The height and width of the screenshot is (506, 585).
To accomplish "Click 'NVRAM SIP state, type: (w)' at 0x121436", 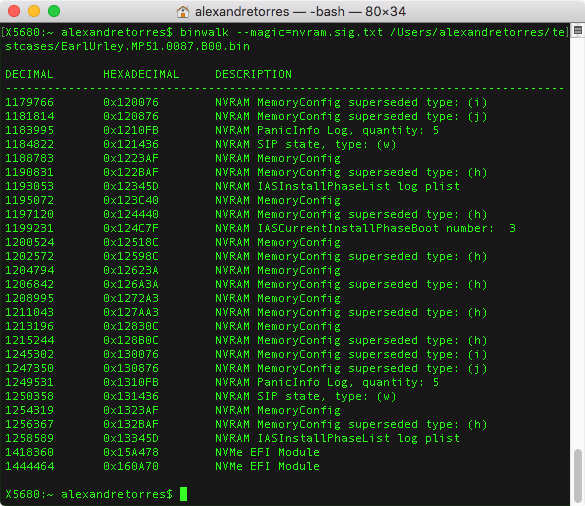I will pos(306,144).
